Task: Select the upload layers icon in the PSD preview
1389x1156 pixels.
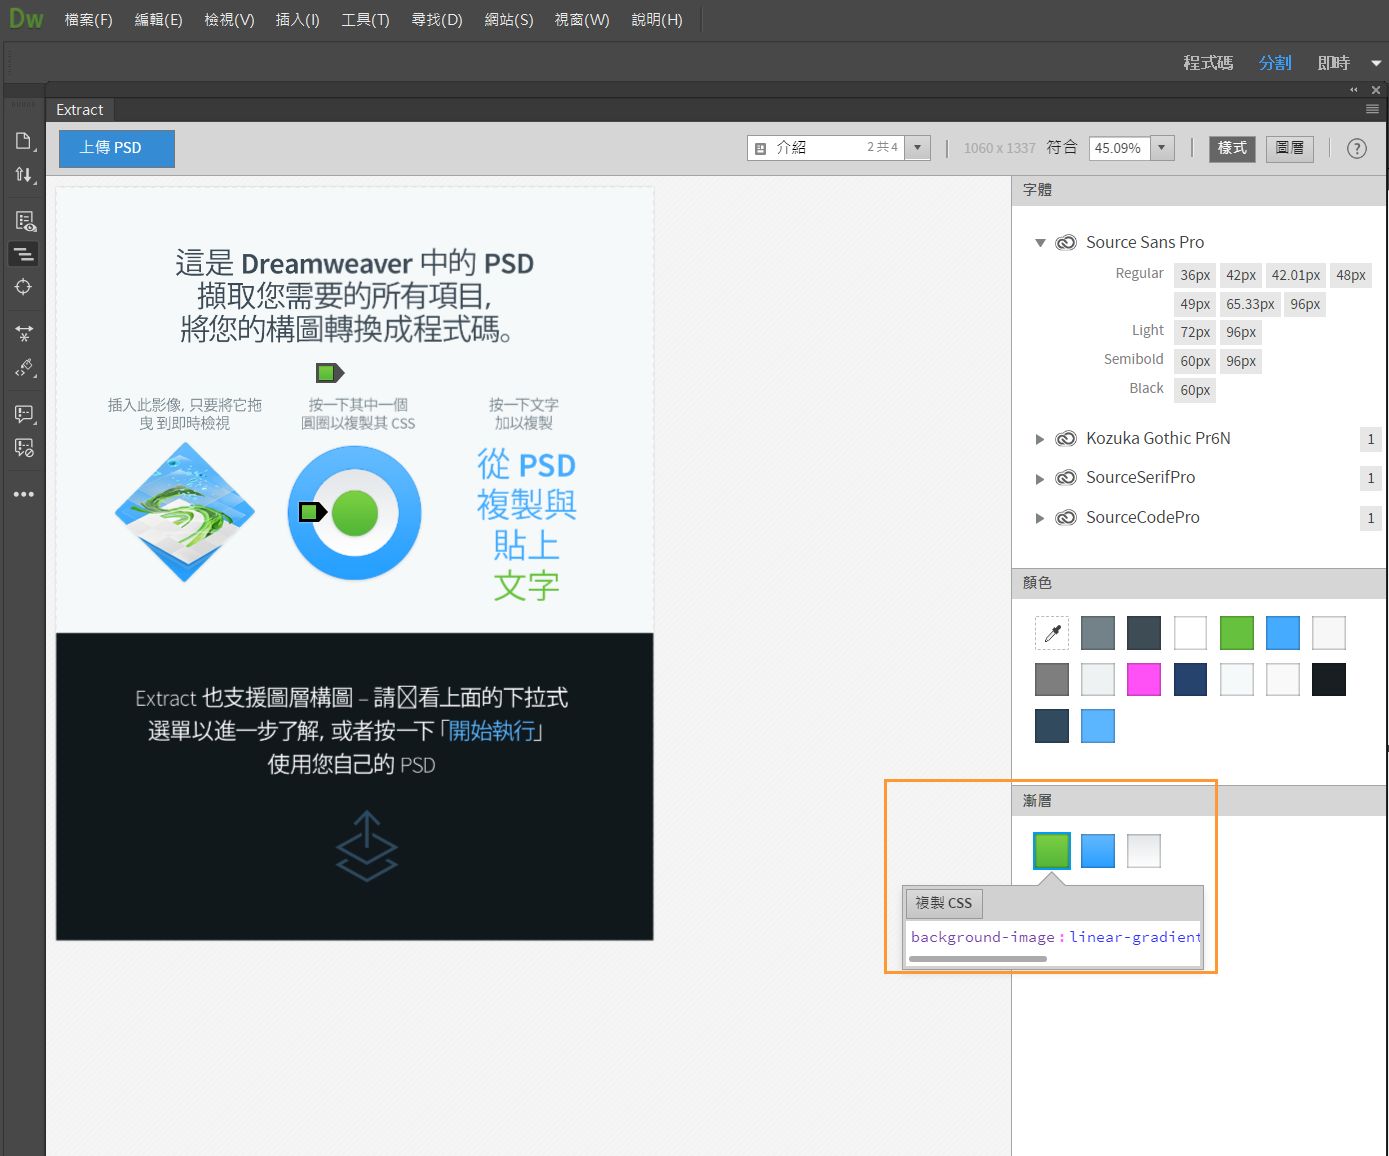Action: tap(367, 846)
